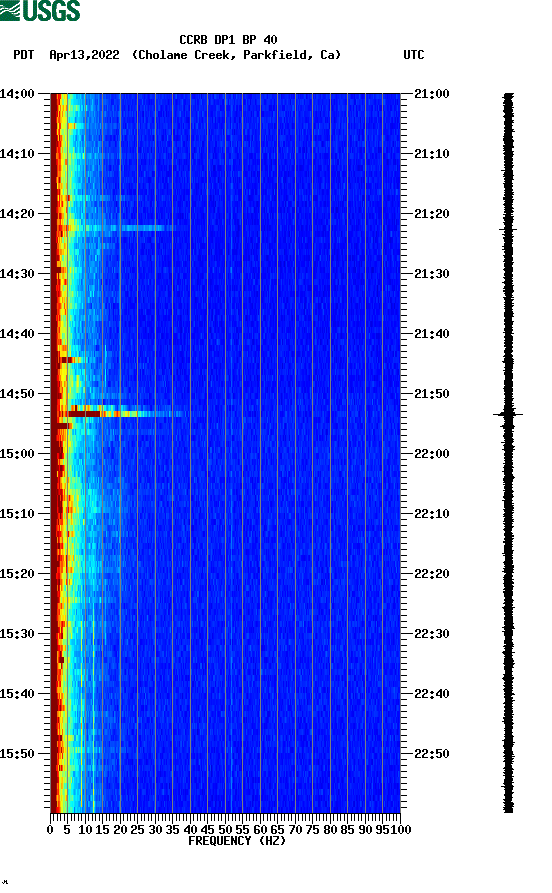The width and height of the screenshot is (552, 893).
Task: Click the '15:50' PDT time label
Action: [17, 753]
